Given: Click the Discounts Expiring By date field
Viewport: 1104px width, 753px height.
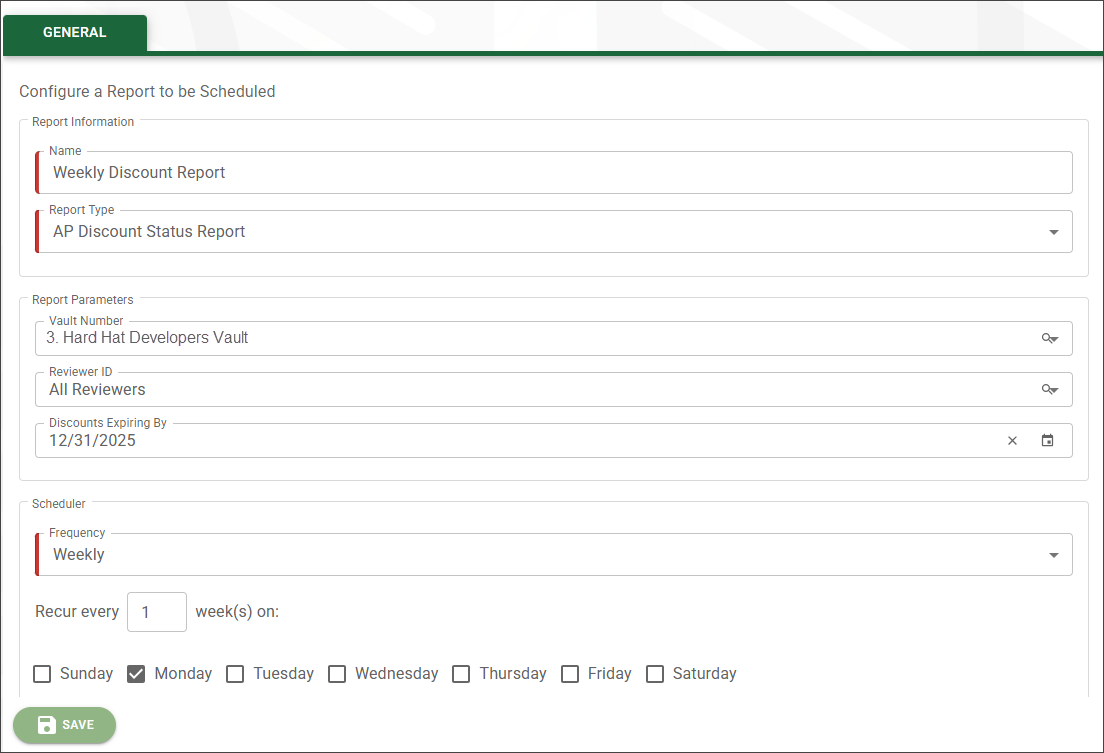Looking at the screenshot, I should coord(500,441).
